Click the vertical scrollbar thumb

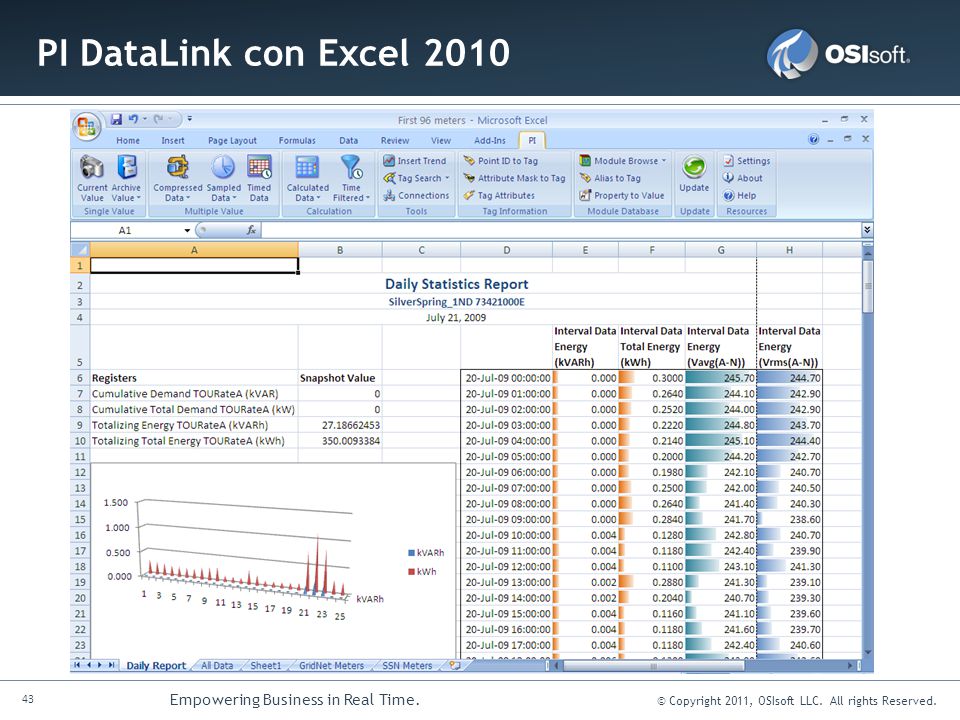point(868,286)
